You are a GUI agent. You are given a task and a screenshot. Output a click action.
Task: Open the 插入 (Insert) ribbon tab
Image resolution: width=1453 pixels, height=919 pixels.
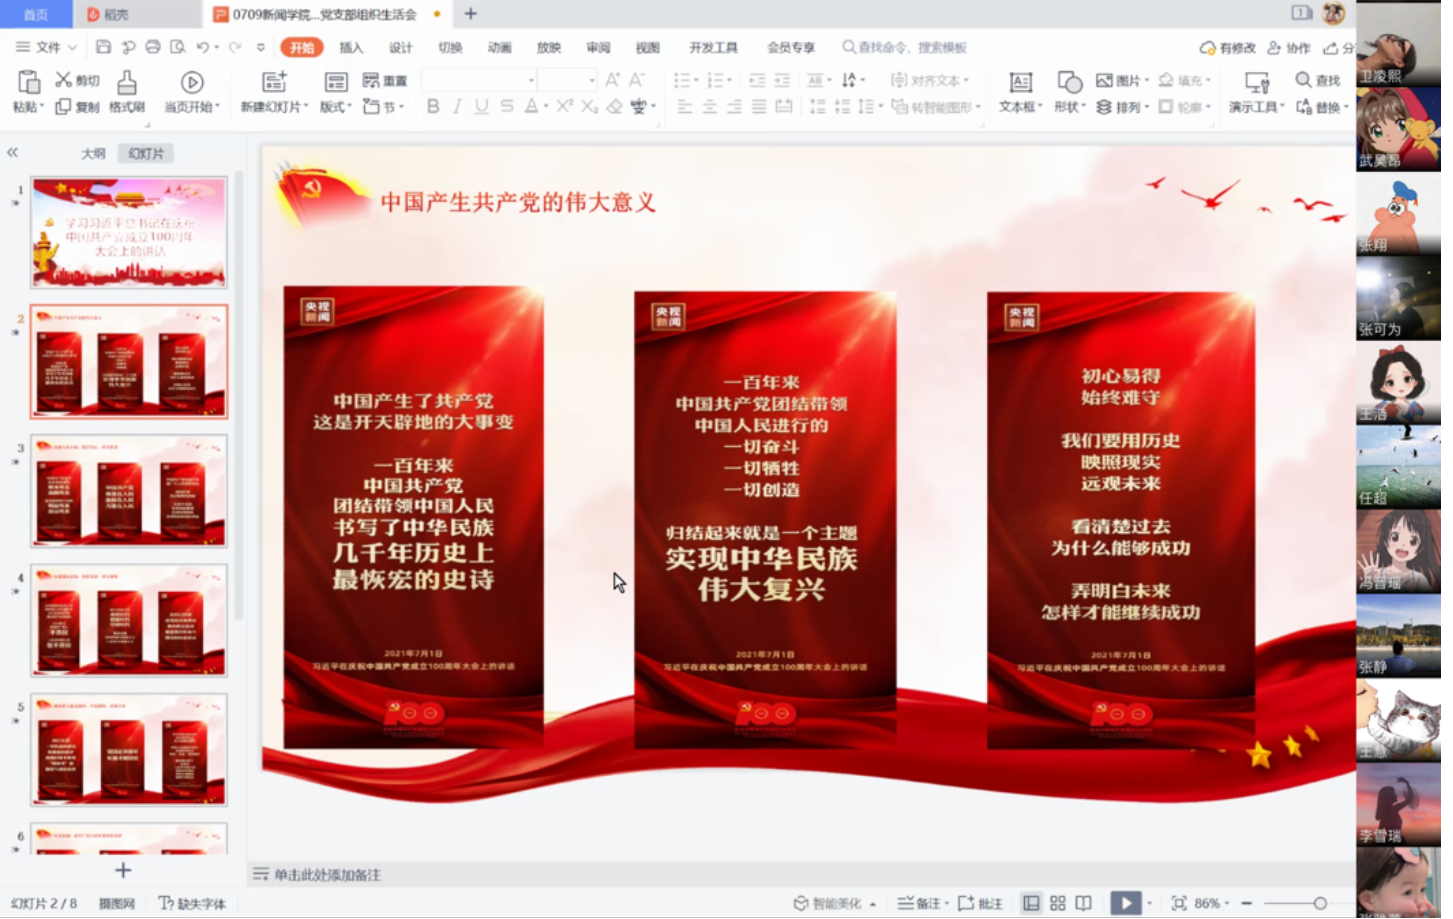click(351, 47)
